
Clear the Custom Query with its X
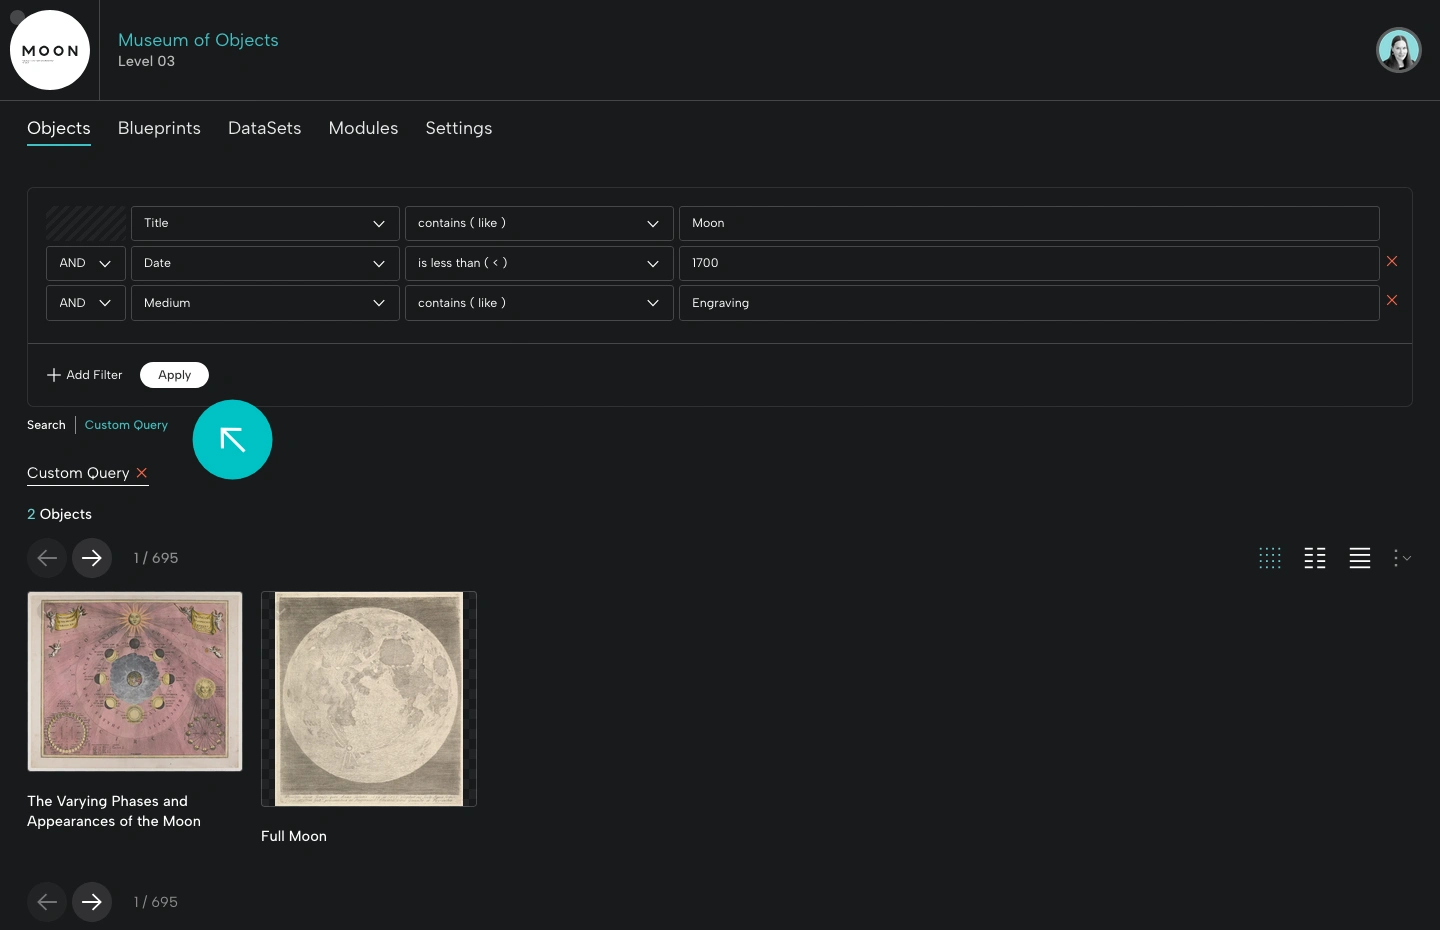pos(142,473)
